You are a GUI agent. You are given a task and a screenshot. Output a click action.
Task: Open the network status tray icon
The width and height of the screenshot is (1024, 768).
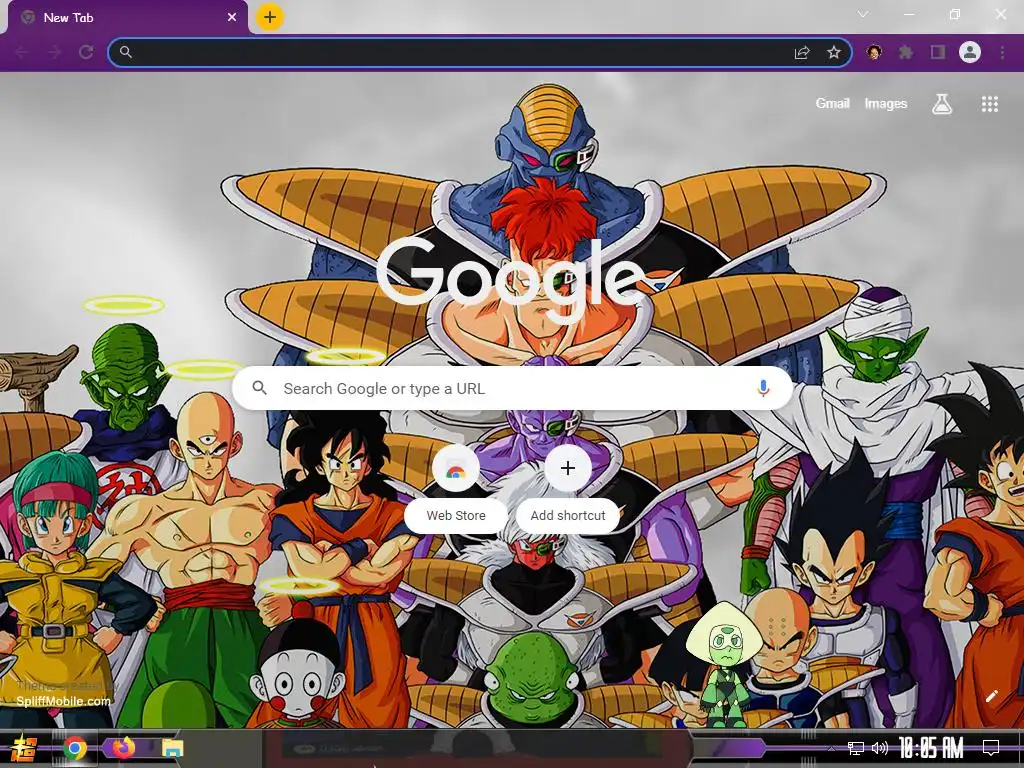[x=856, y=748]
